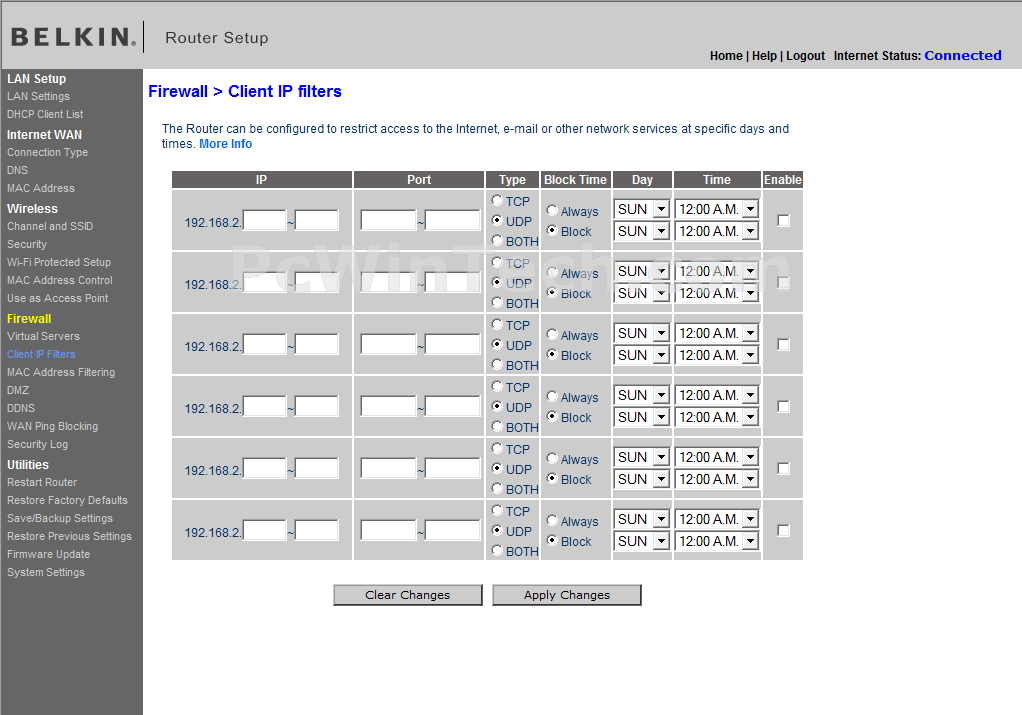Open Client IP Filters sidebar link

point(41,355)
